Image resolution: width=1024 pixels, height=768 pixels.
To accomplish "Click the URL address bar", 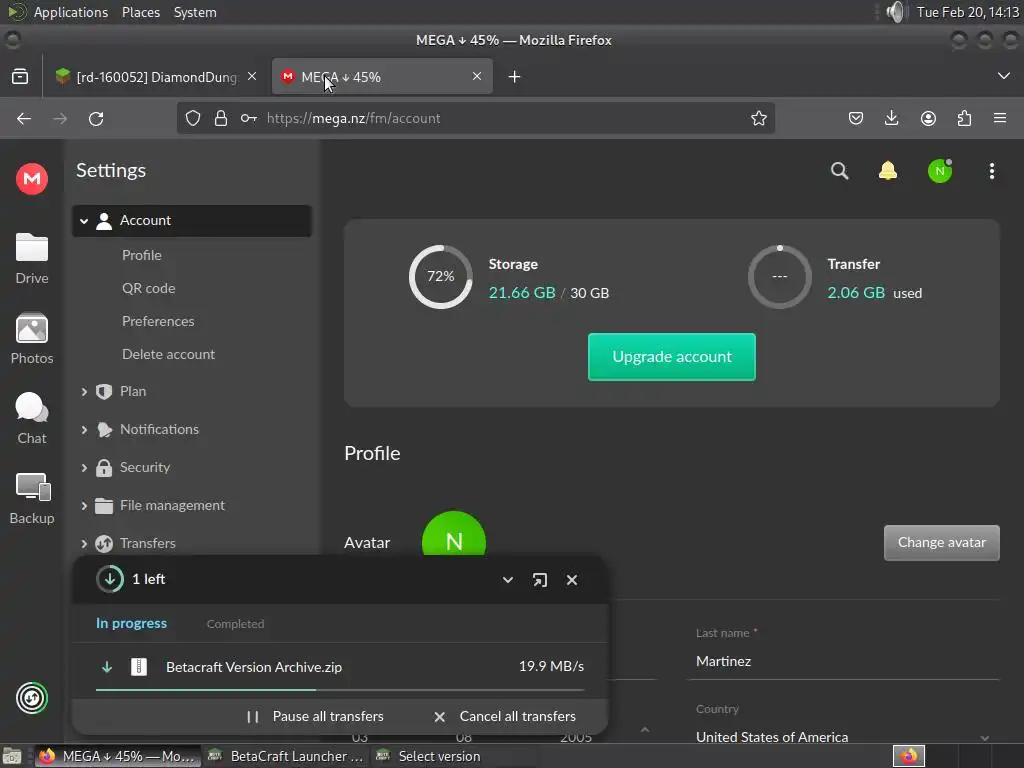I will tap(475, 118).
